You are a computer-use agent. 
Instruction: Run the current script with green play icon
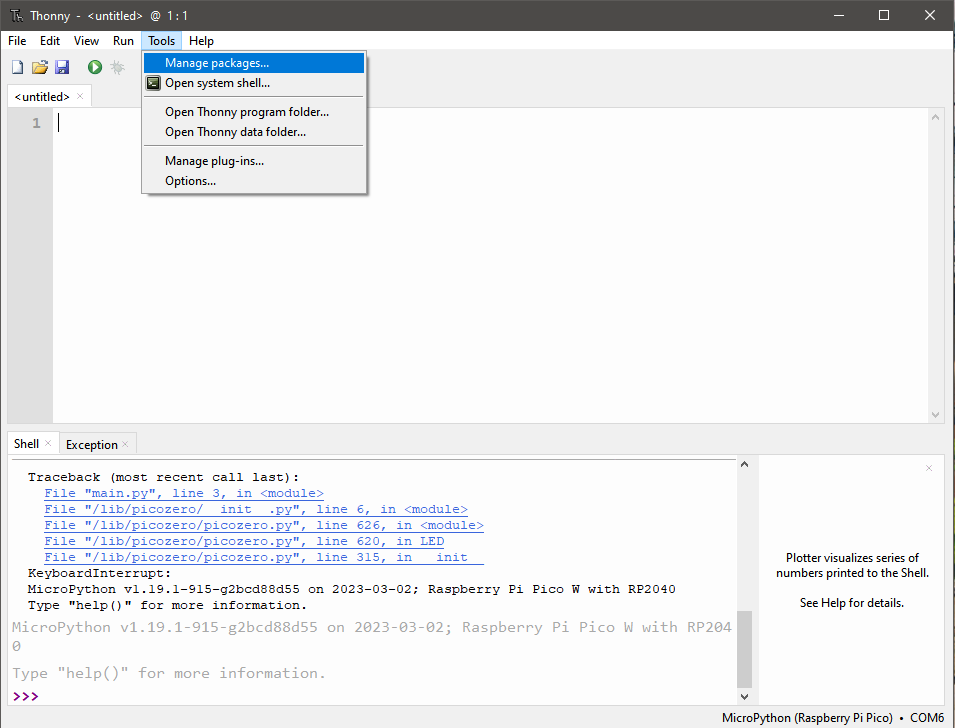95,67
